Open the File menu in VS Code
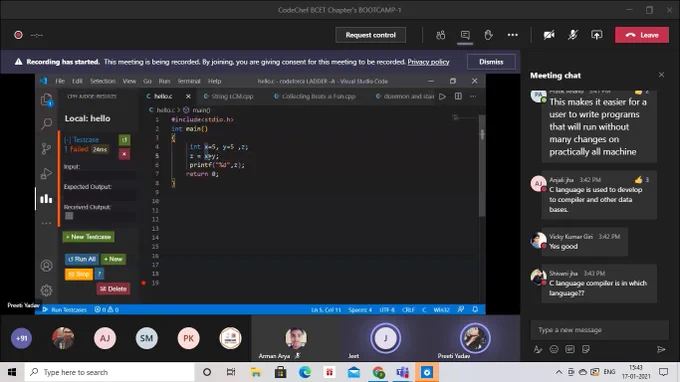 pos(60,81)
